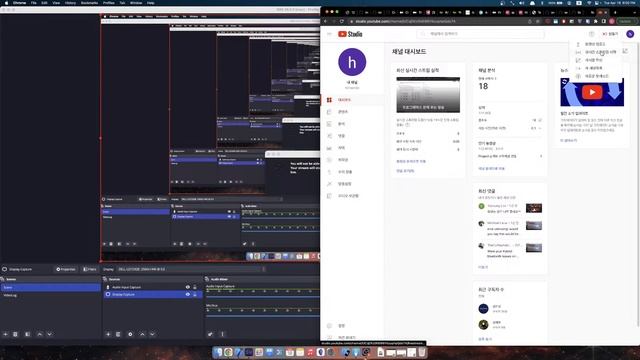Move selected source up in OBS
This screenshot has height=360, width=640.
tap(142, 334)
